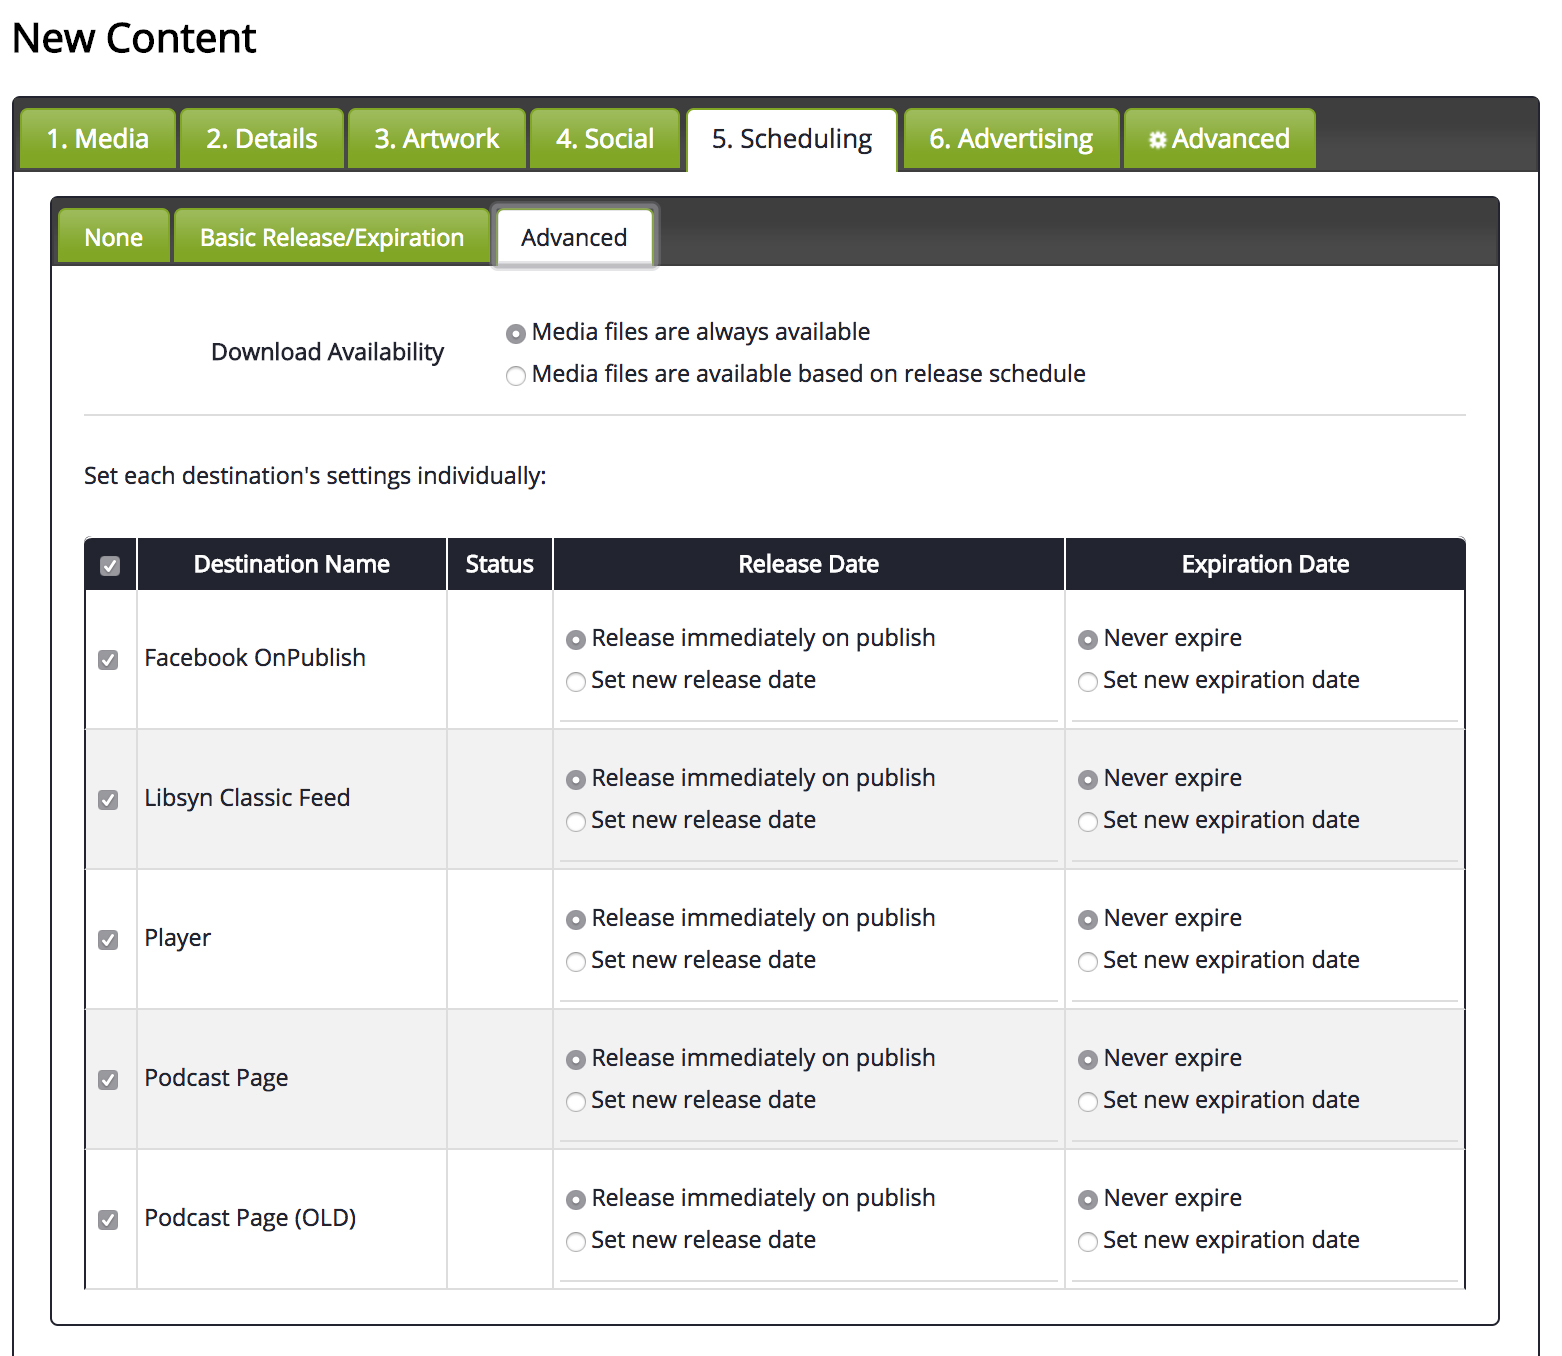The image size is (1562, 1356).
Task: Uncheck the Libsyn Classic Feed checkbox
Action: coord(108,800)
